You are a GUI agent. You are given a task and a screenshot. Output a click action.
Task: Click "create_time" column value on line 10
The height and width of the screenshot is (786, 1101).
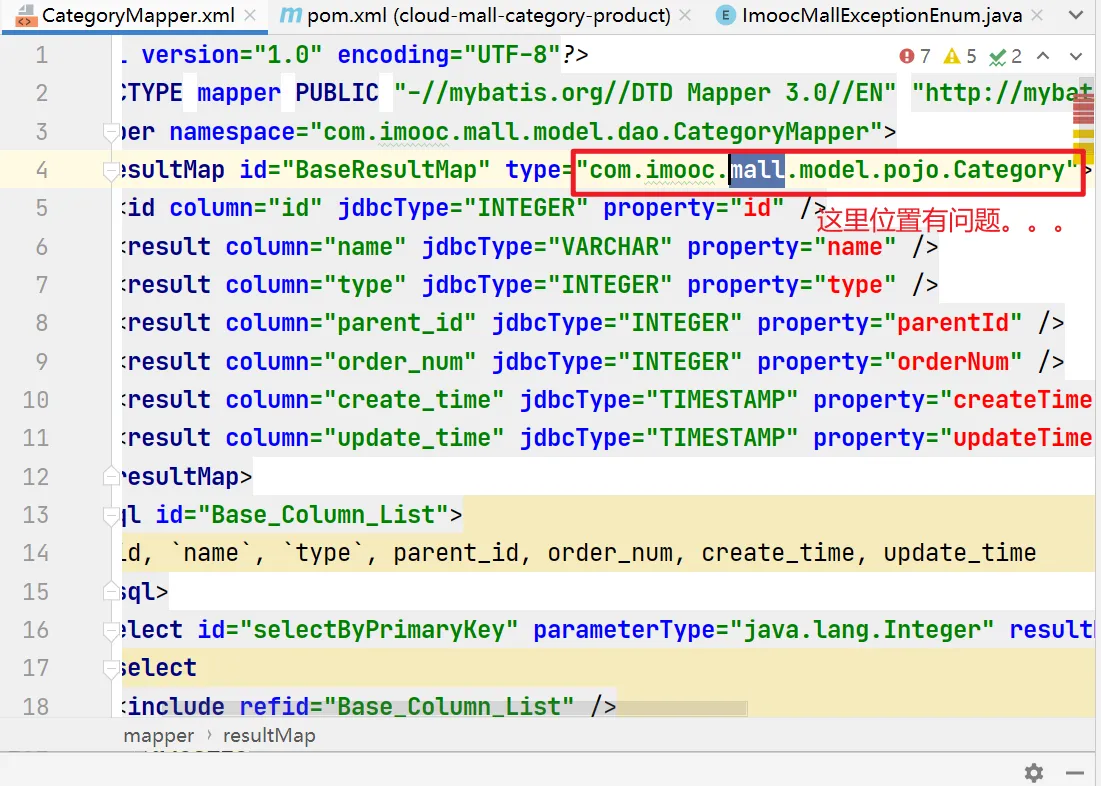click(414, 400)
